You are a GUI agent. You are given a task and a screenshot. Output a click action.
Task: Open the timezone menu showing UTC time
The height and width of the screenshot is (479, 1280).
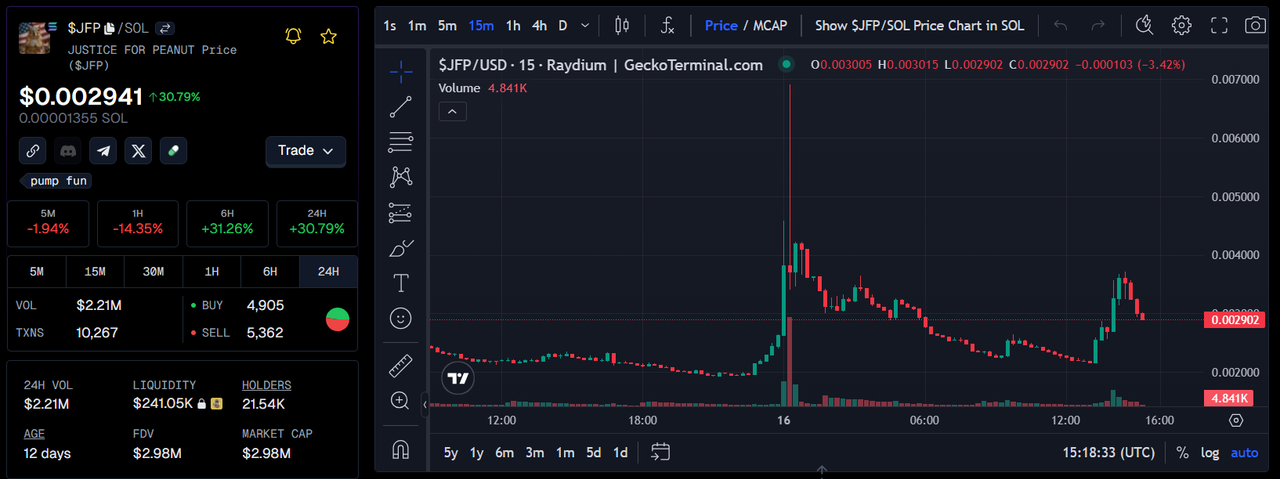[1110, 453]
